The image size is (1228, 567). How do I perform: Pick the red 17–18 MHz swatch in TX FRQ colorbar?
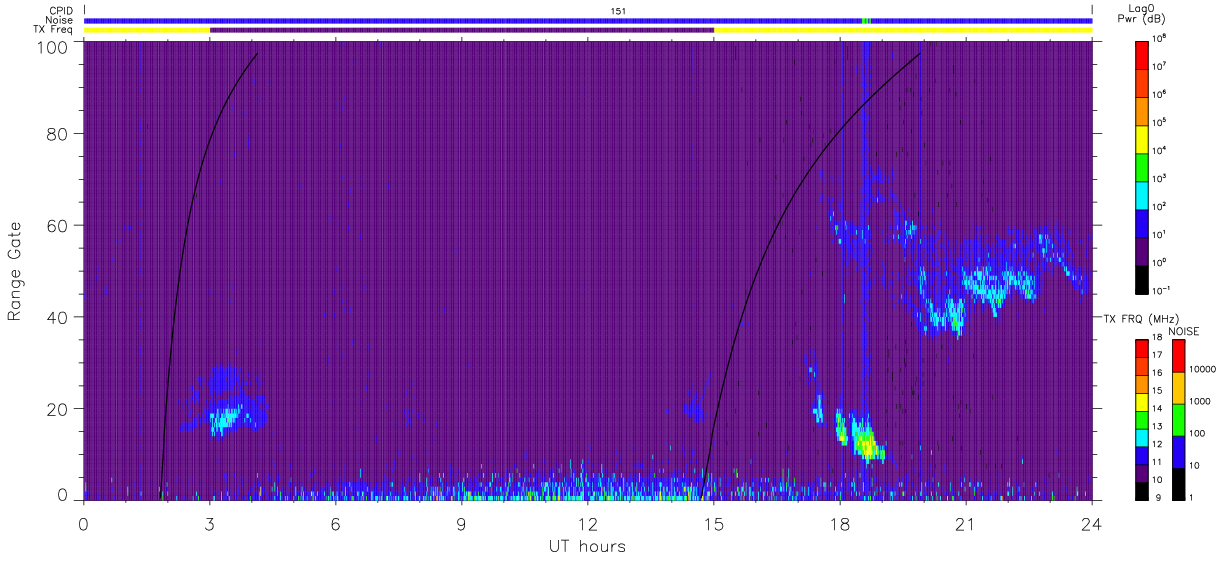(x=1142, y=349)
